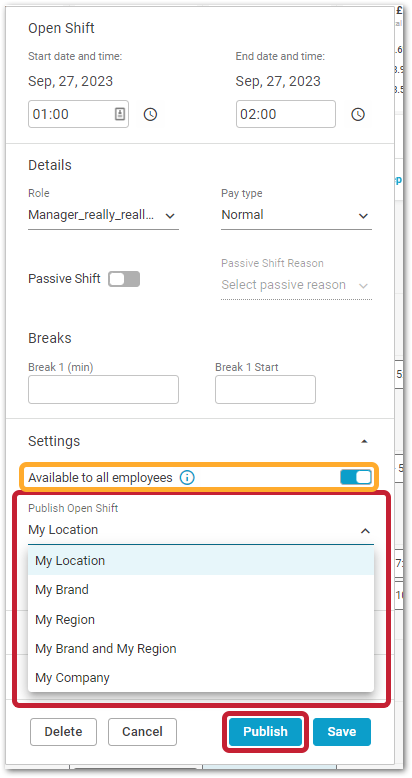
Task: Disable Available to all employees toggle
Action: tap(356, 477)
